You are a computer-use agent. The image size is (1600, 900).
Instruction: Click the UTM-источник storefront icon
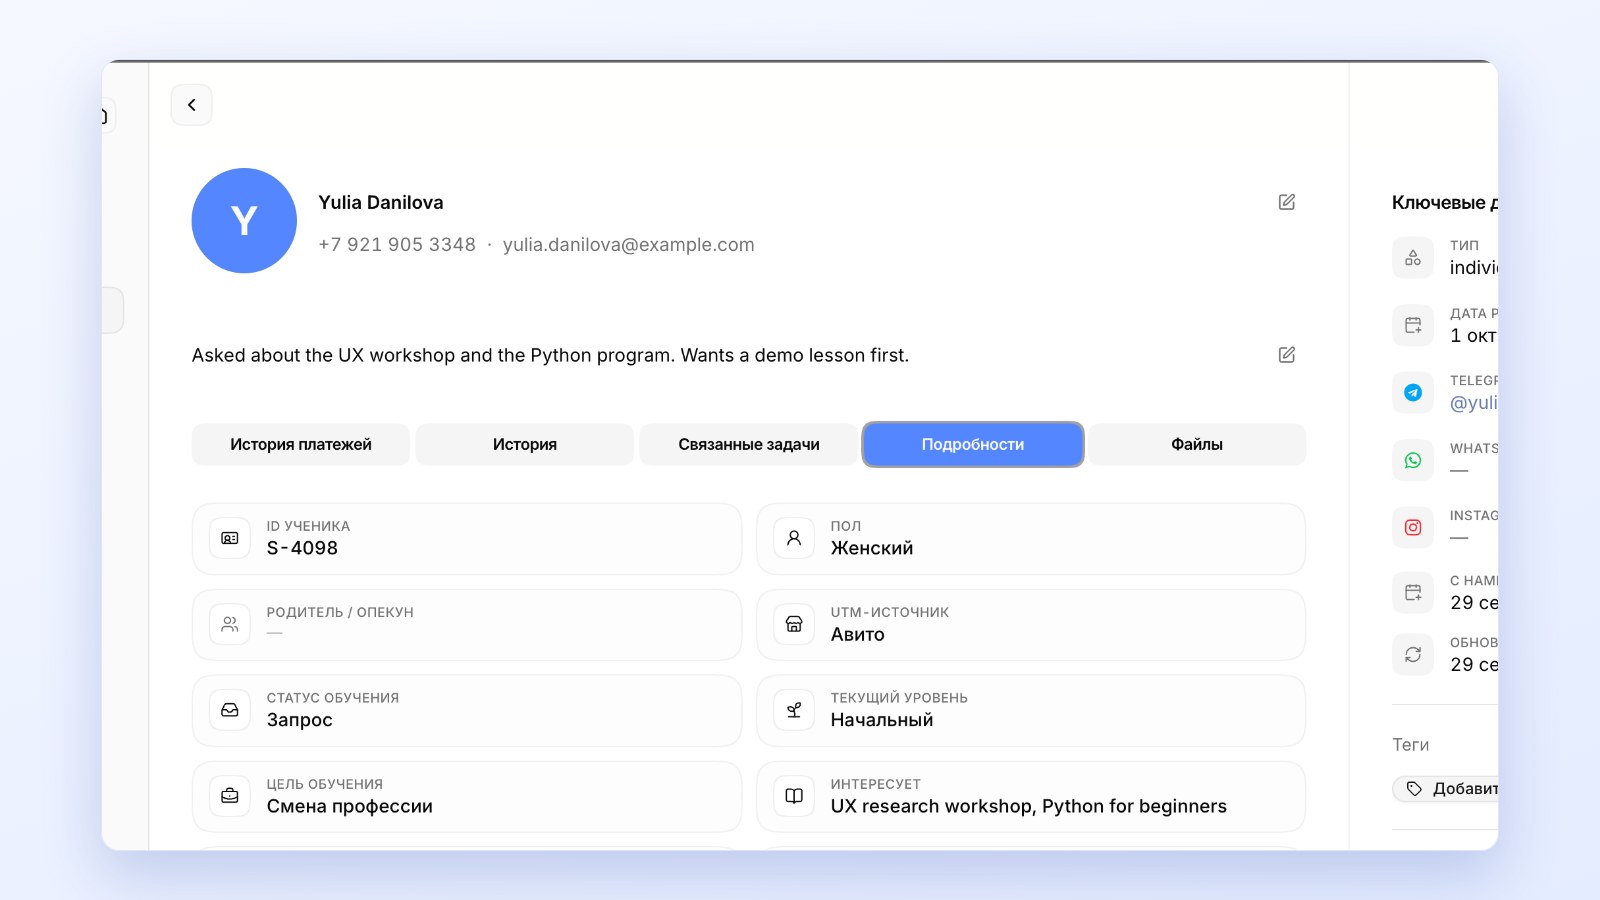[794, 624]
